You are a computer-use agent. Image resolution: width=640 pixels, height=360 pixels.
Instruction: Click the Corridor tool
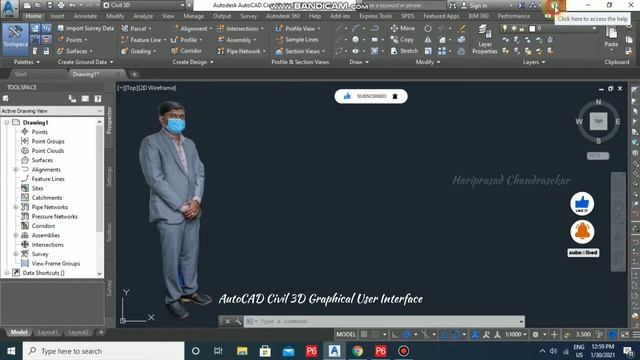(187, 51)
